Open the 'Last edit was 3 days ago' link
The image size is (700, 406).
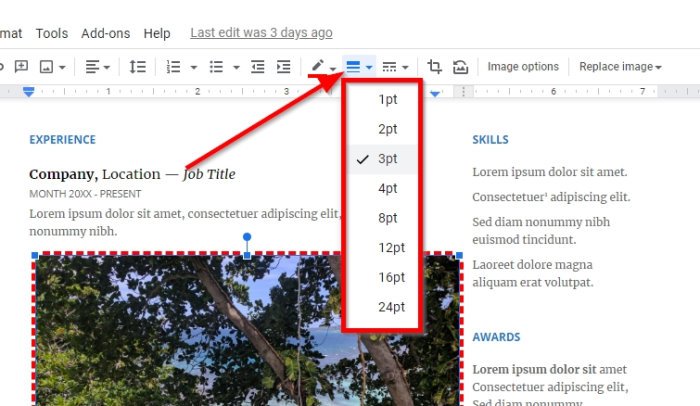click(x=261, y=33)
